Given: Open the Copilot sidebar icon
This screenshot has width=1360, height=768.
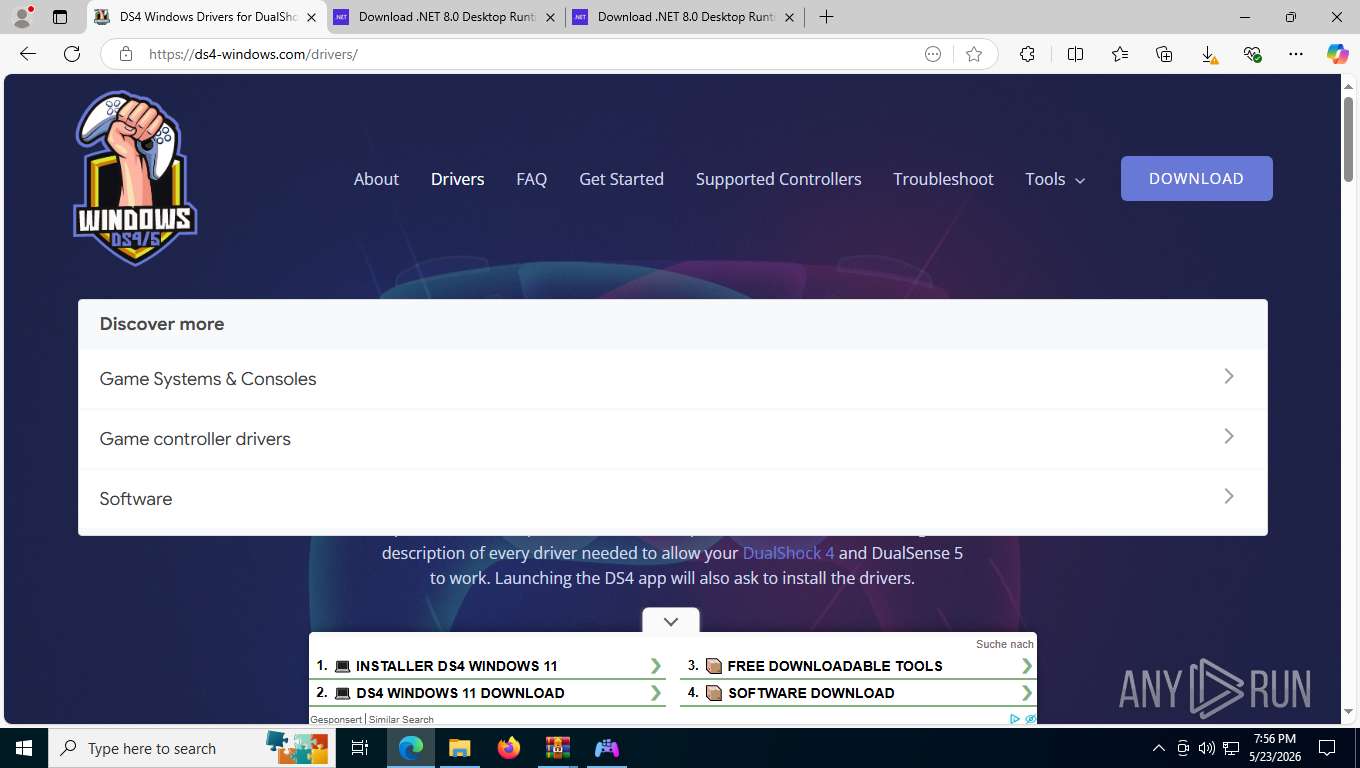Looking at the screenshot, I should click(x=1338, y=54).
